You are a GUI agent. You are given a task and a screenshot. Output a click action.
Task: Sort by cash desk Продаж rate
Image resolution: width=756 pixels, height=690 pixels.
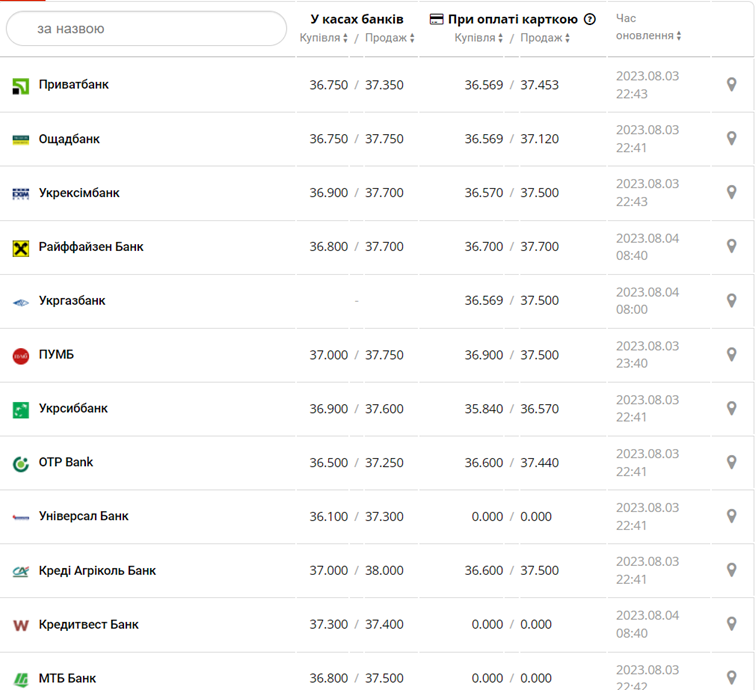click(390, 38)
